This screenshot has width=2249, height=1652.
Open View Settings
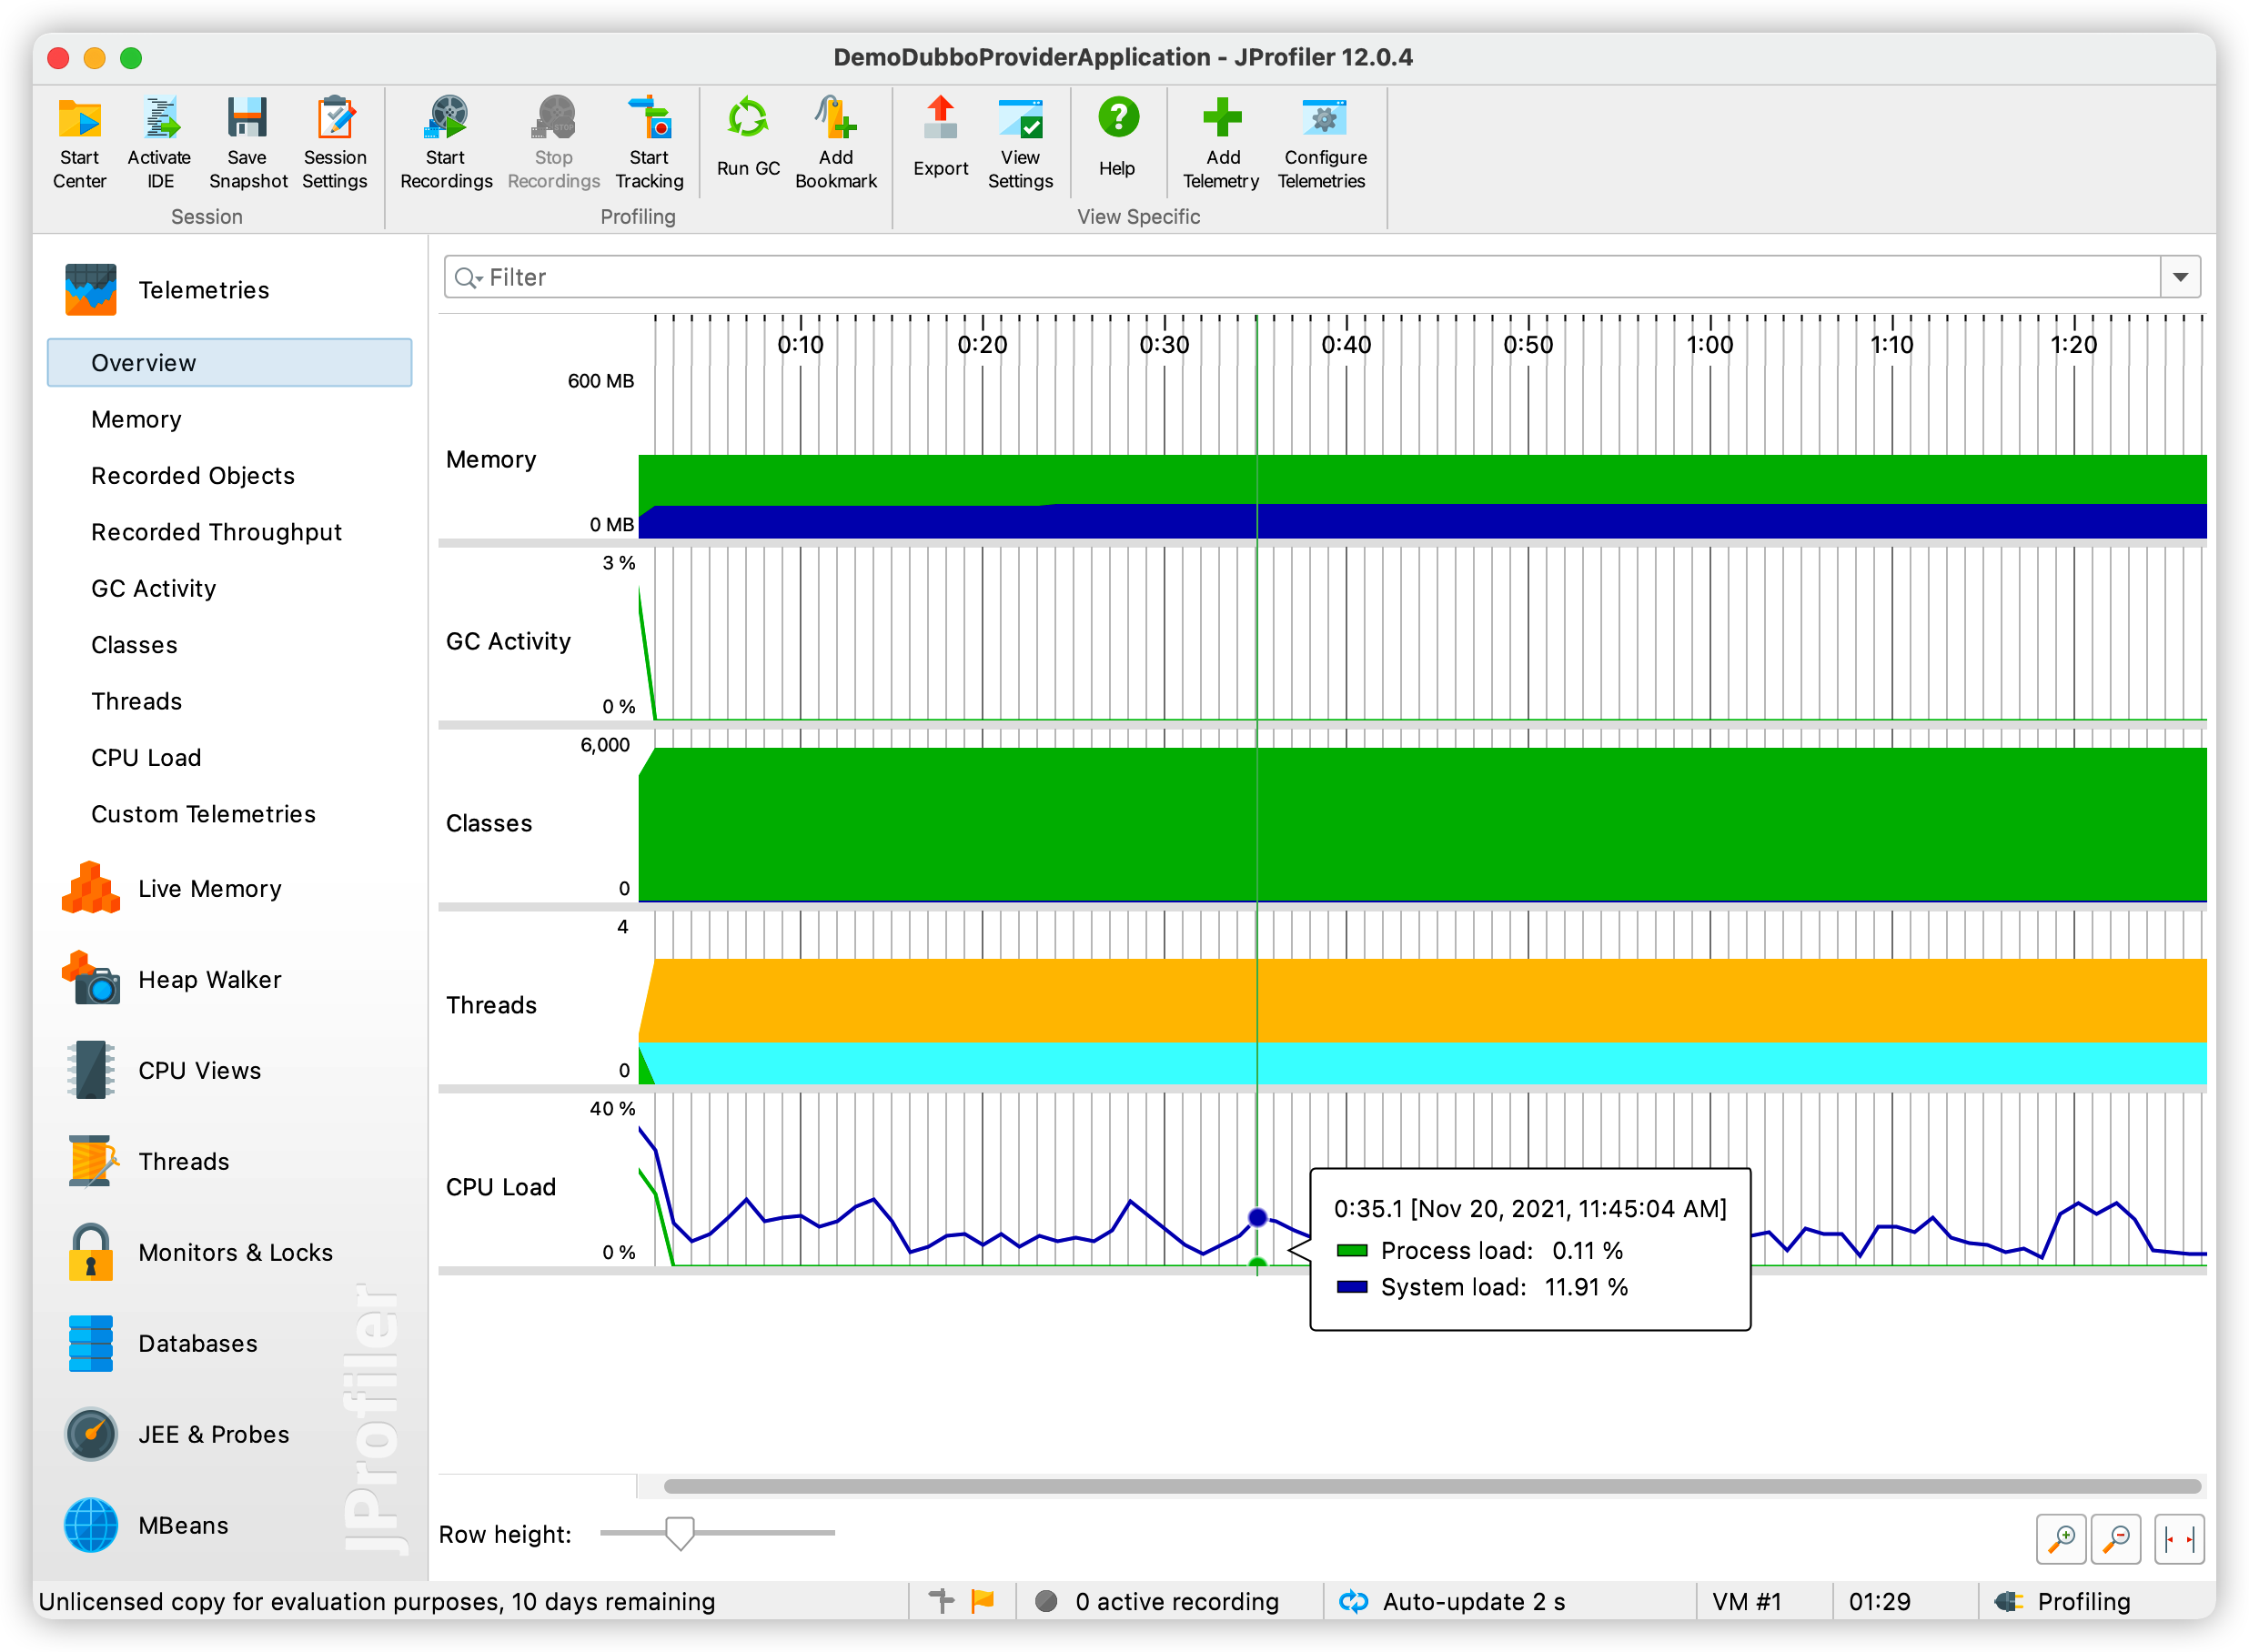point(1020,142)
